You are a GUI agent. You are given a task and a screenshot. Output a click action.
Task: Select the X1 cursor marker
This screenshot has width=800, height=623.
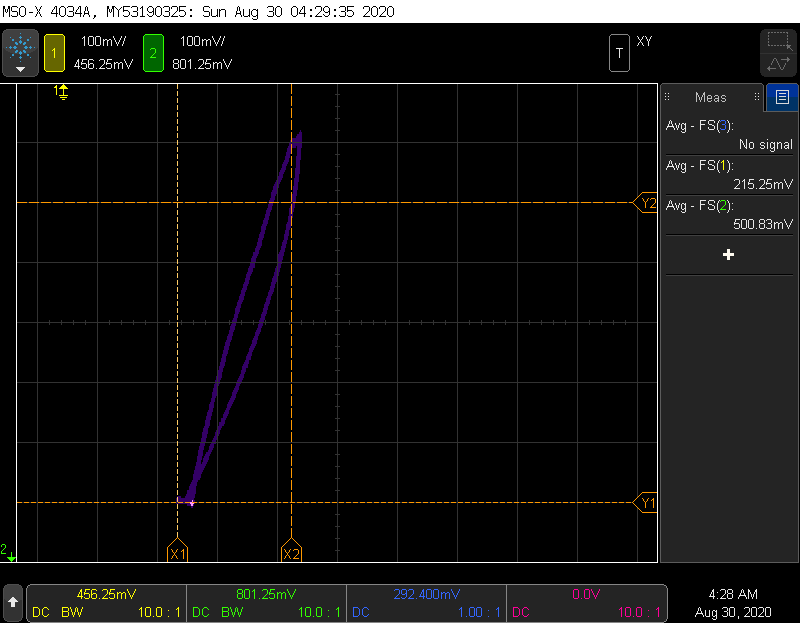(177, 552)
